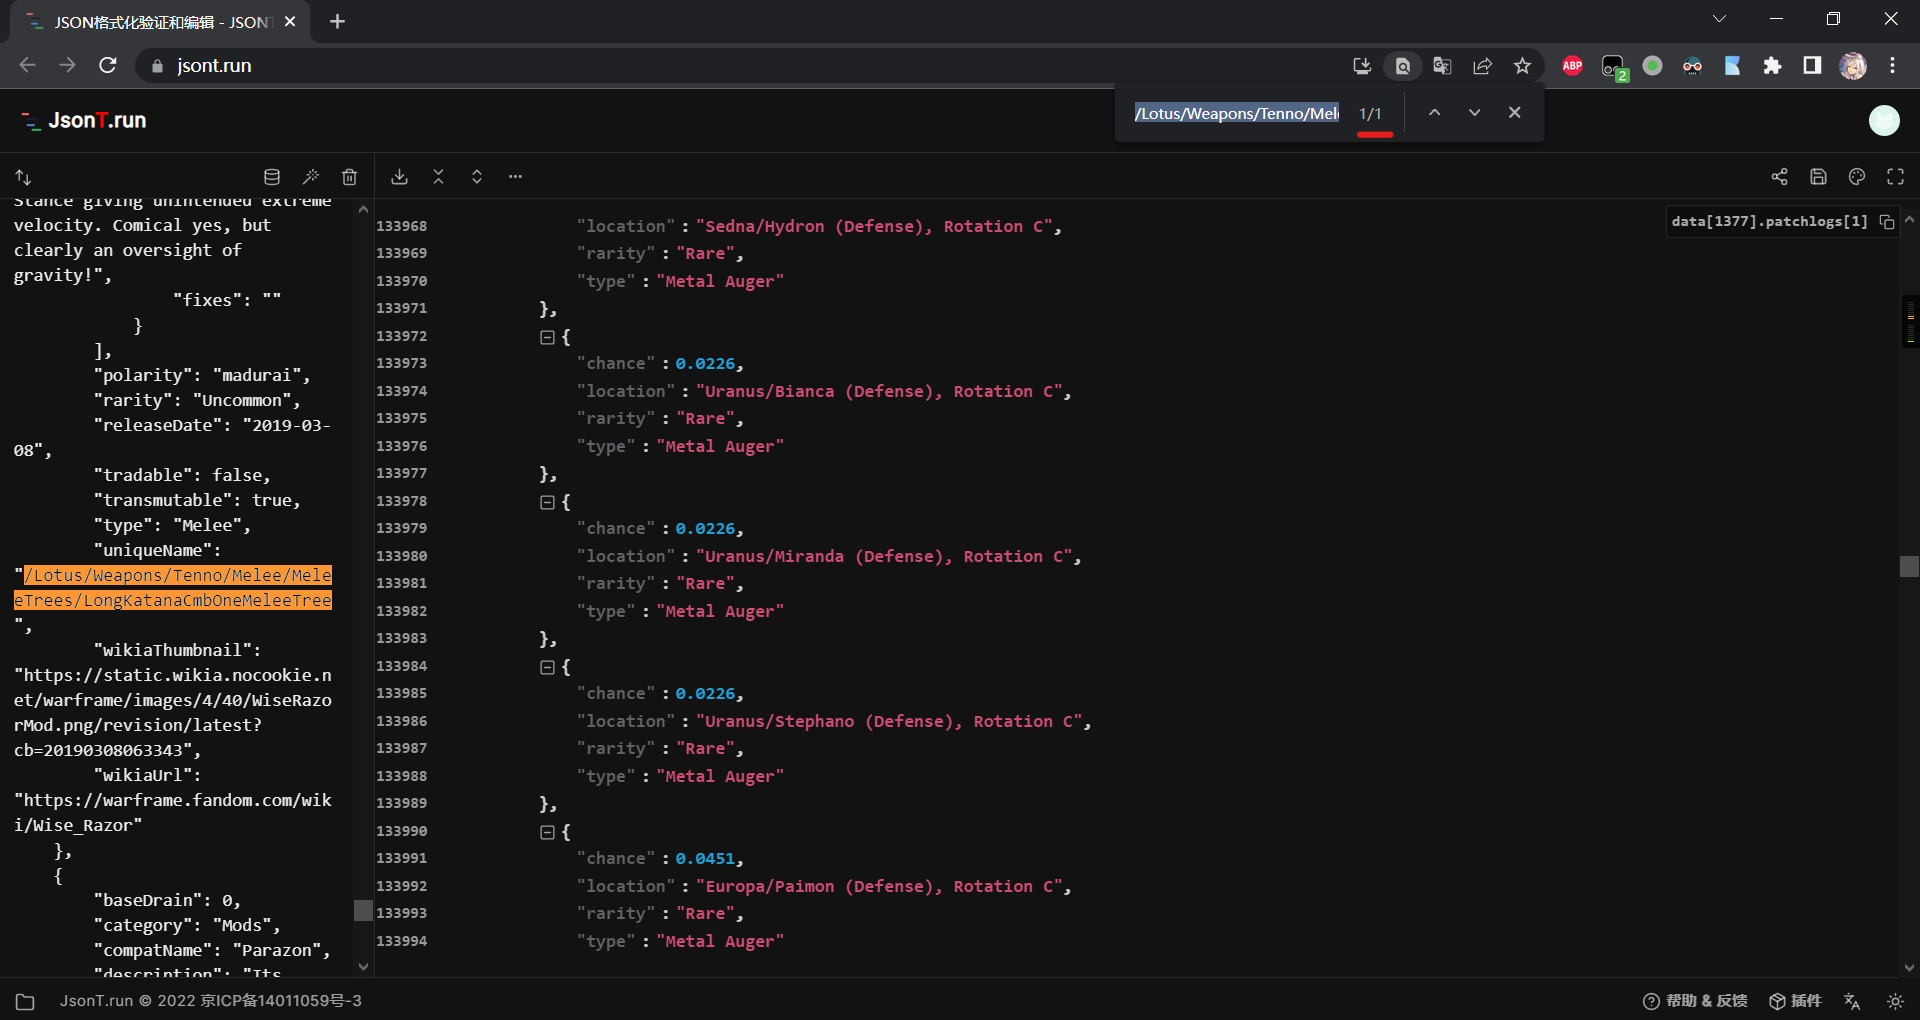This screenshot has width=1920, height=1020.
Task: Collapse the object containing Uranus/Bianca location
Action: pos(547,337)
